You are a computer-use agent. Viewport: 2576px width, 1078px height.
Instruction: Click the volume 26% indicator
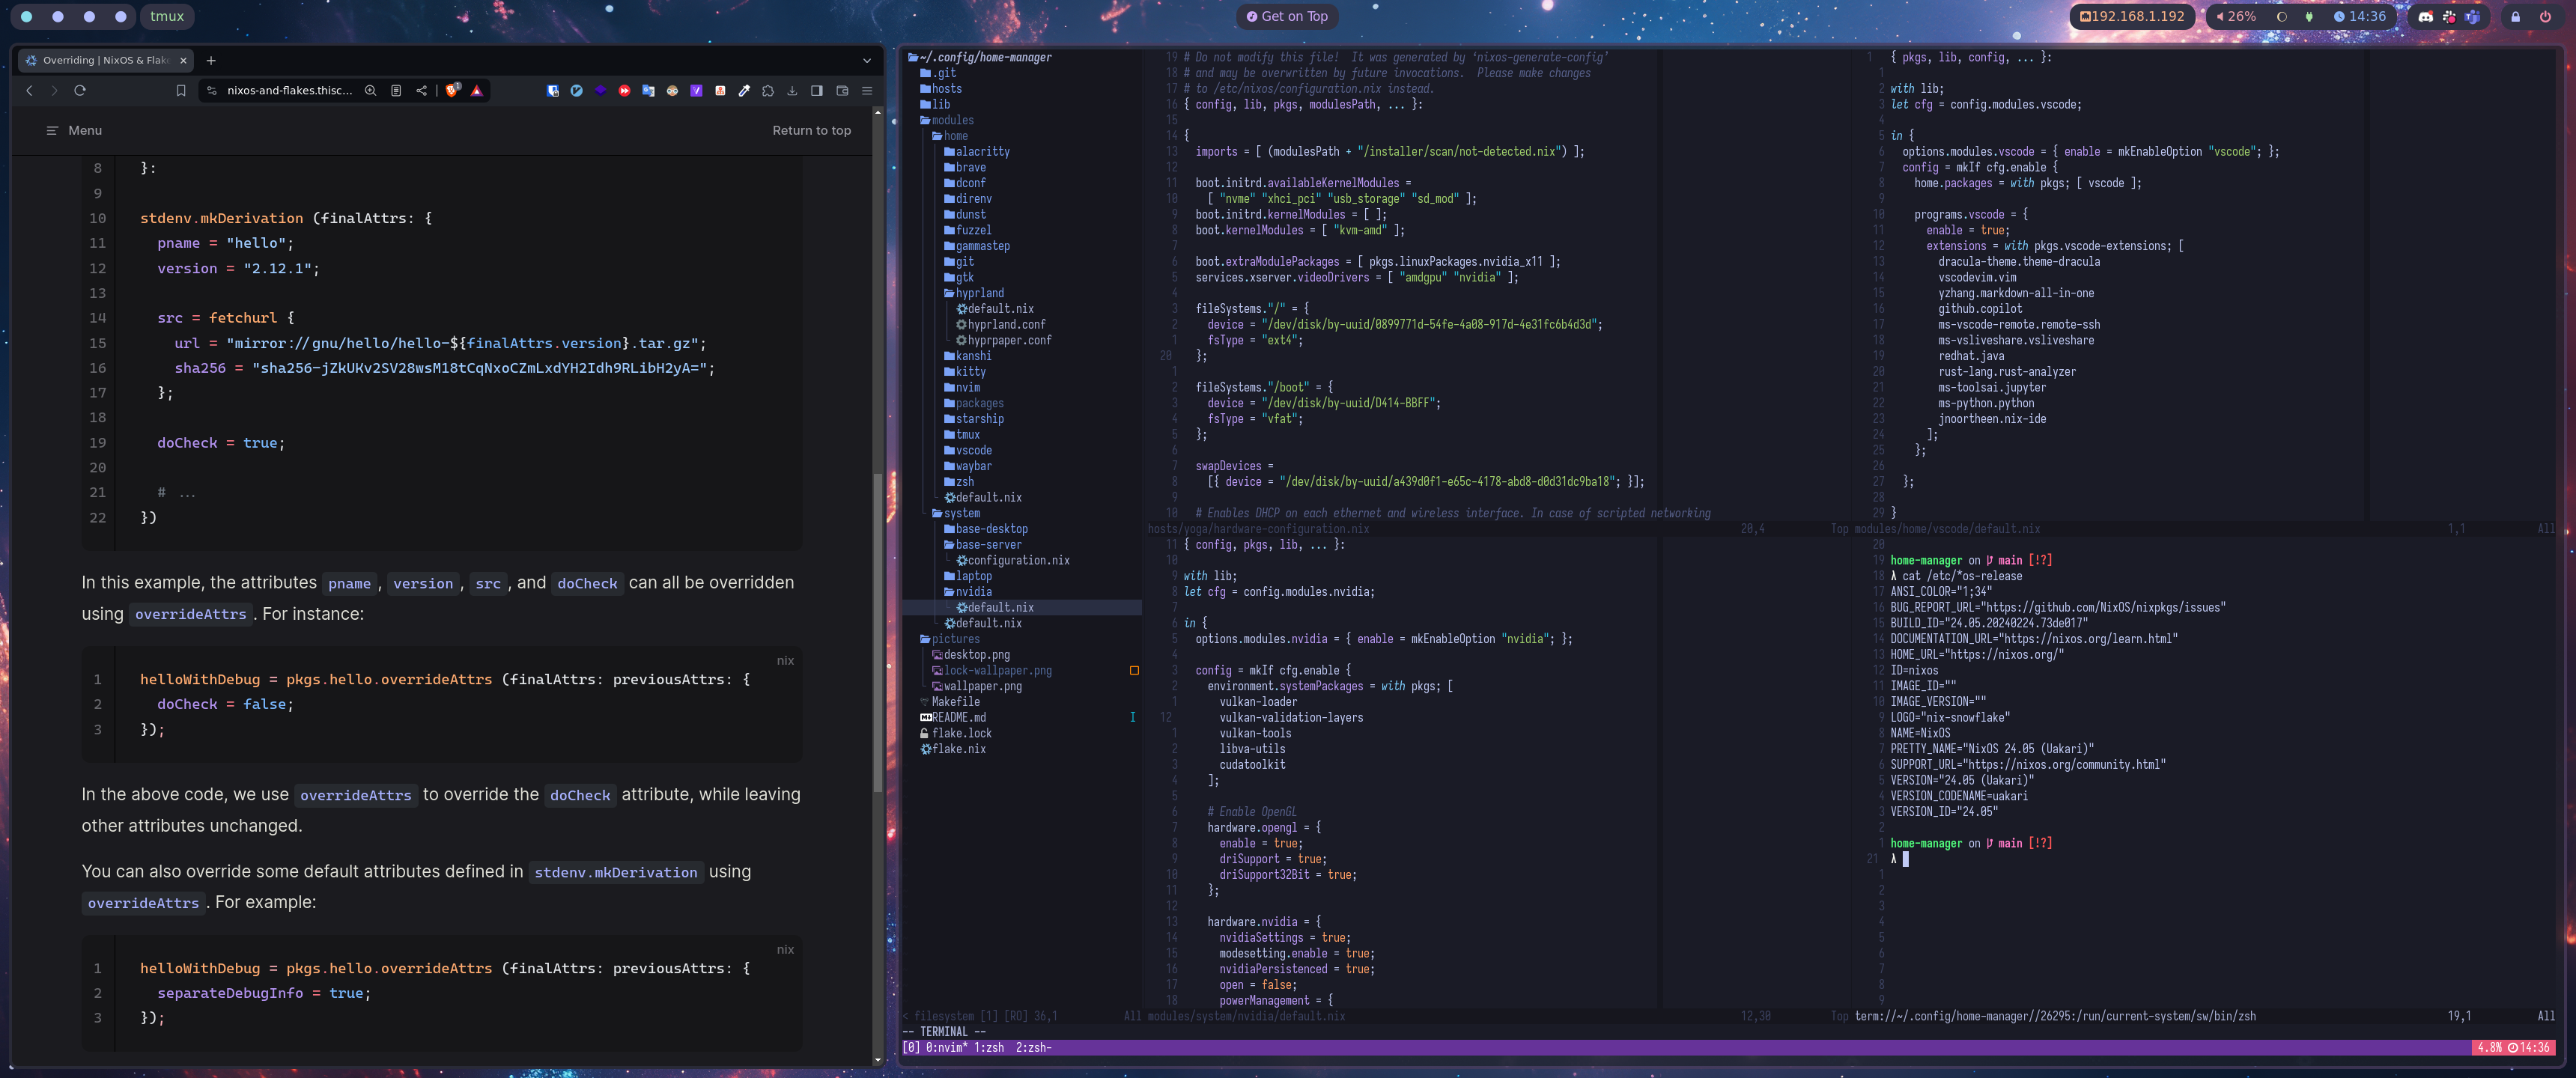coord(2236,16)
